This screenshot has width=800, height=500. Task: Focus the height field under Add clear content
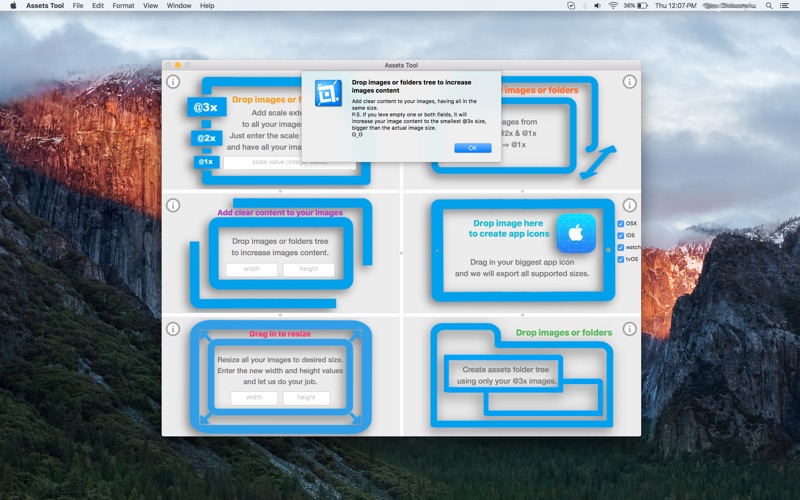point(309,269)
